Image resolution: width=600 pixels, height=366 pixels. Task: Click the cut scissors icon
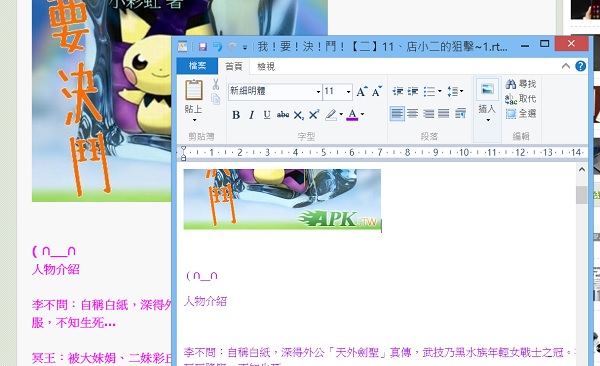(x=215, y=84)
